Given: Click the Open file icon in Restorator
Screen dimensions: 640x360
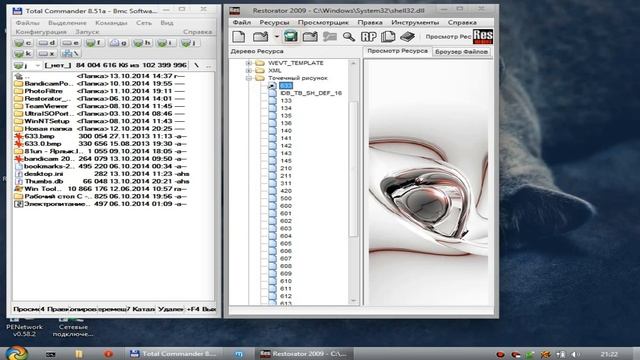Looking at the screenshot, I should [x=260, y=37].
